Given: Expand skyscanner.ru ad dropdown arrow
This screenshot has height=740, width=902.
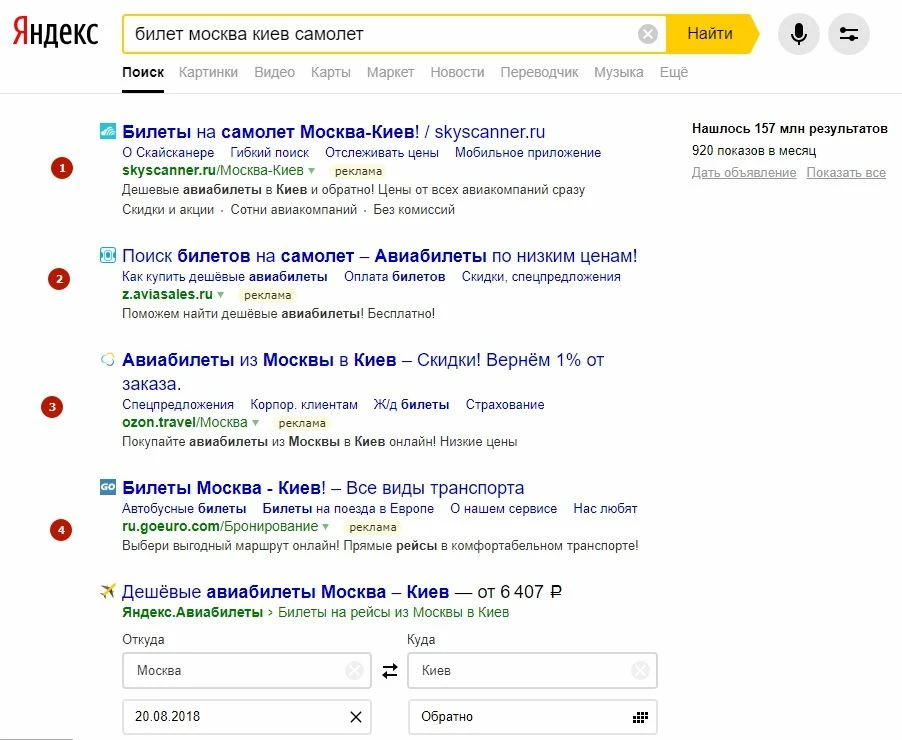Looking at the screenshot, I should point(311,171).
